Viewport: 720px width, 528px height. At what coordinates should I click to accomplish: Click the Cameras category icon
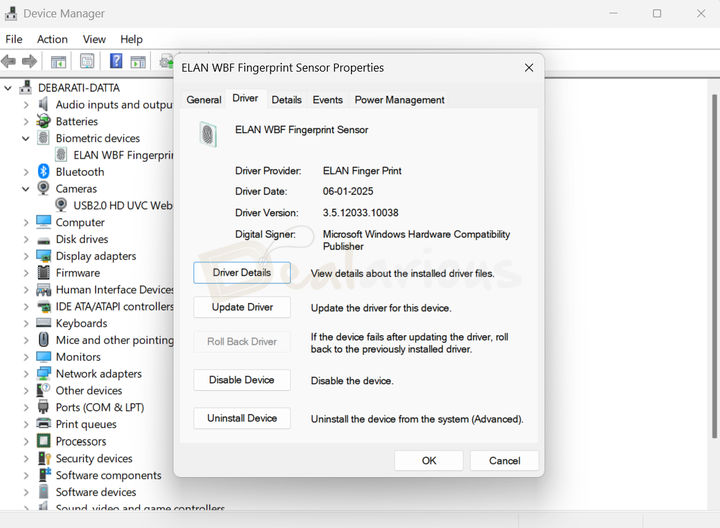pos(43,188)
